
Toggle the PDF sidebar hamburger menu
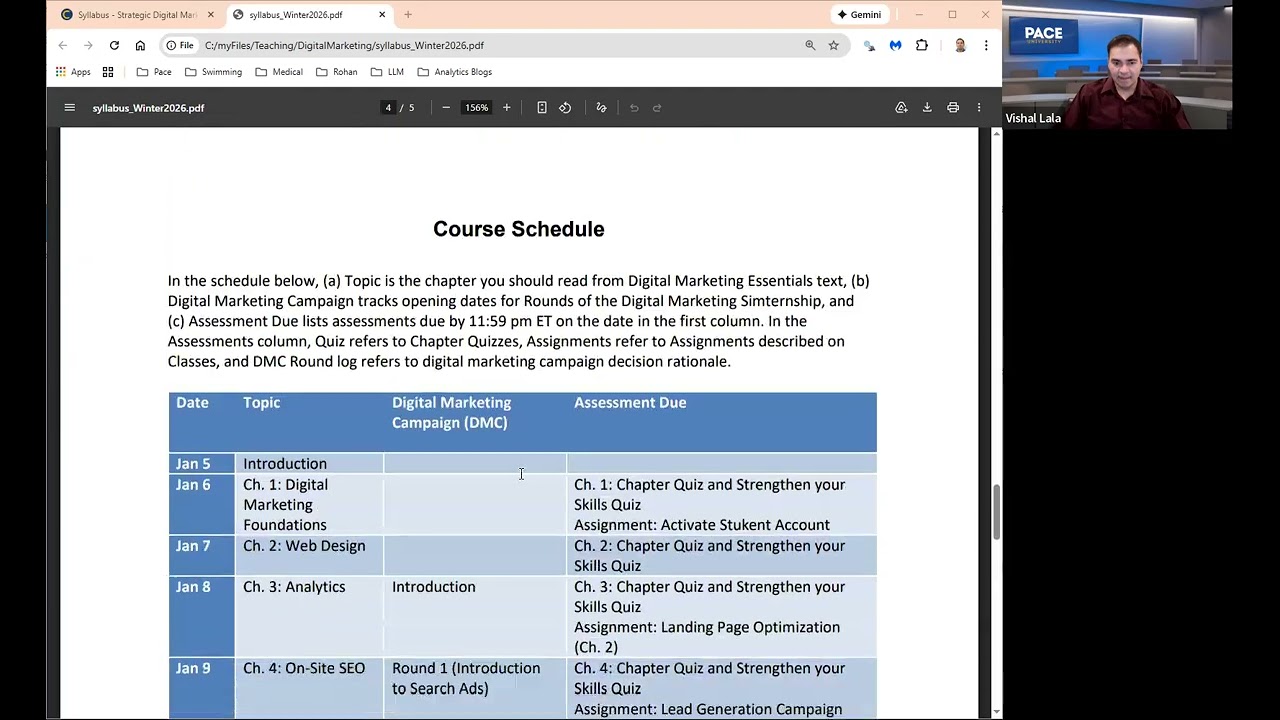click(69, 108)
